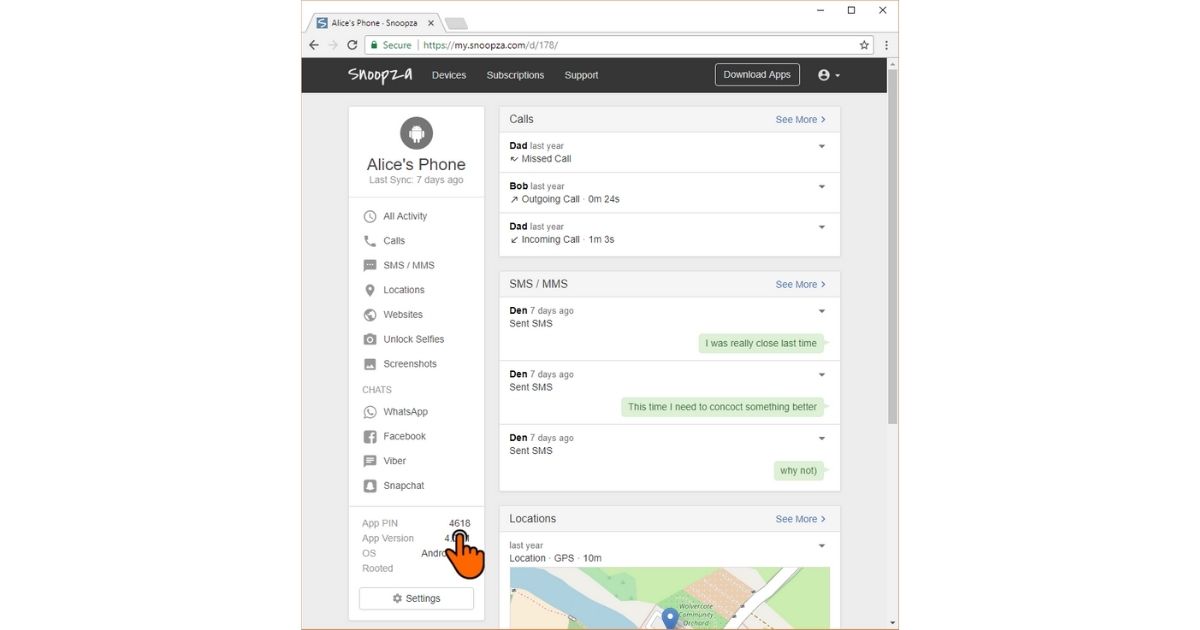Bookmark page with the star icon
Image resolution: width=1200 pixels, height=630 pixels.
coord(864,45)
